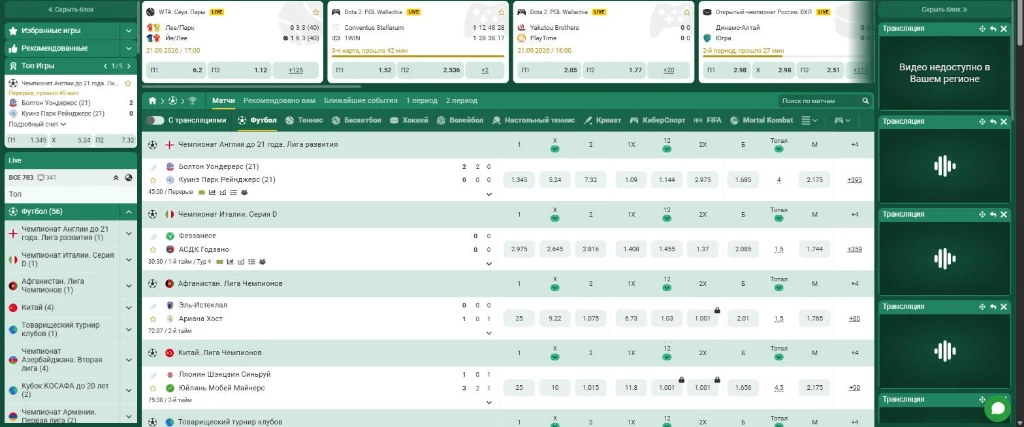Open X column dropdown in England U21 header
Image resolution: width=1024 pixels, height=427 pixels.
(554, 149)
